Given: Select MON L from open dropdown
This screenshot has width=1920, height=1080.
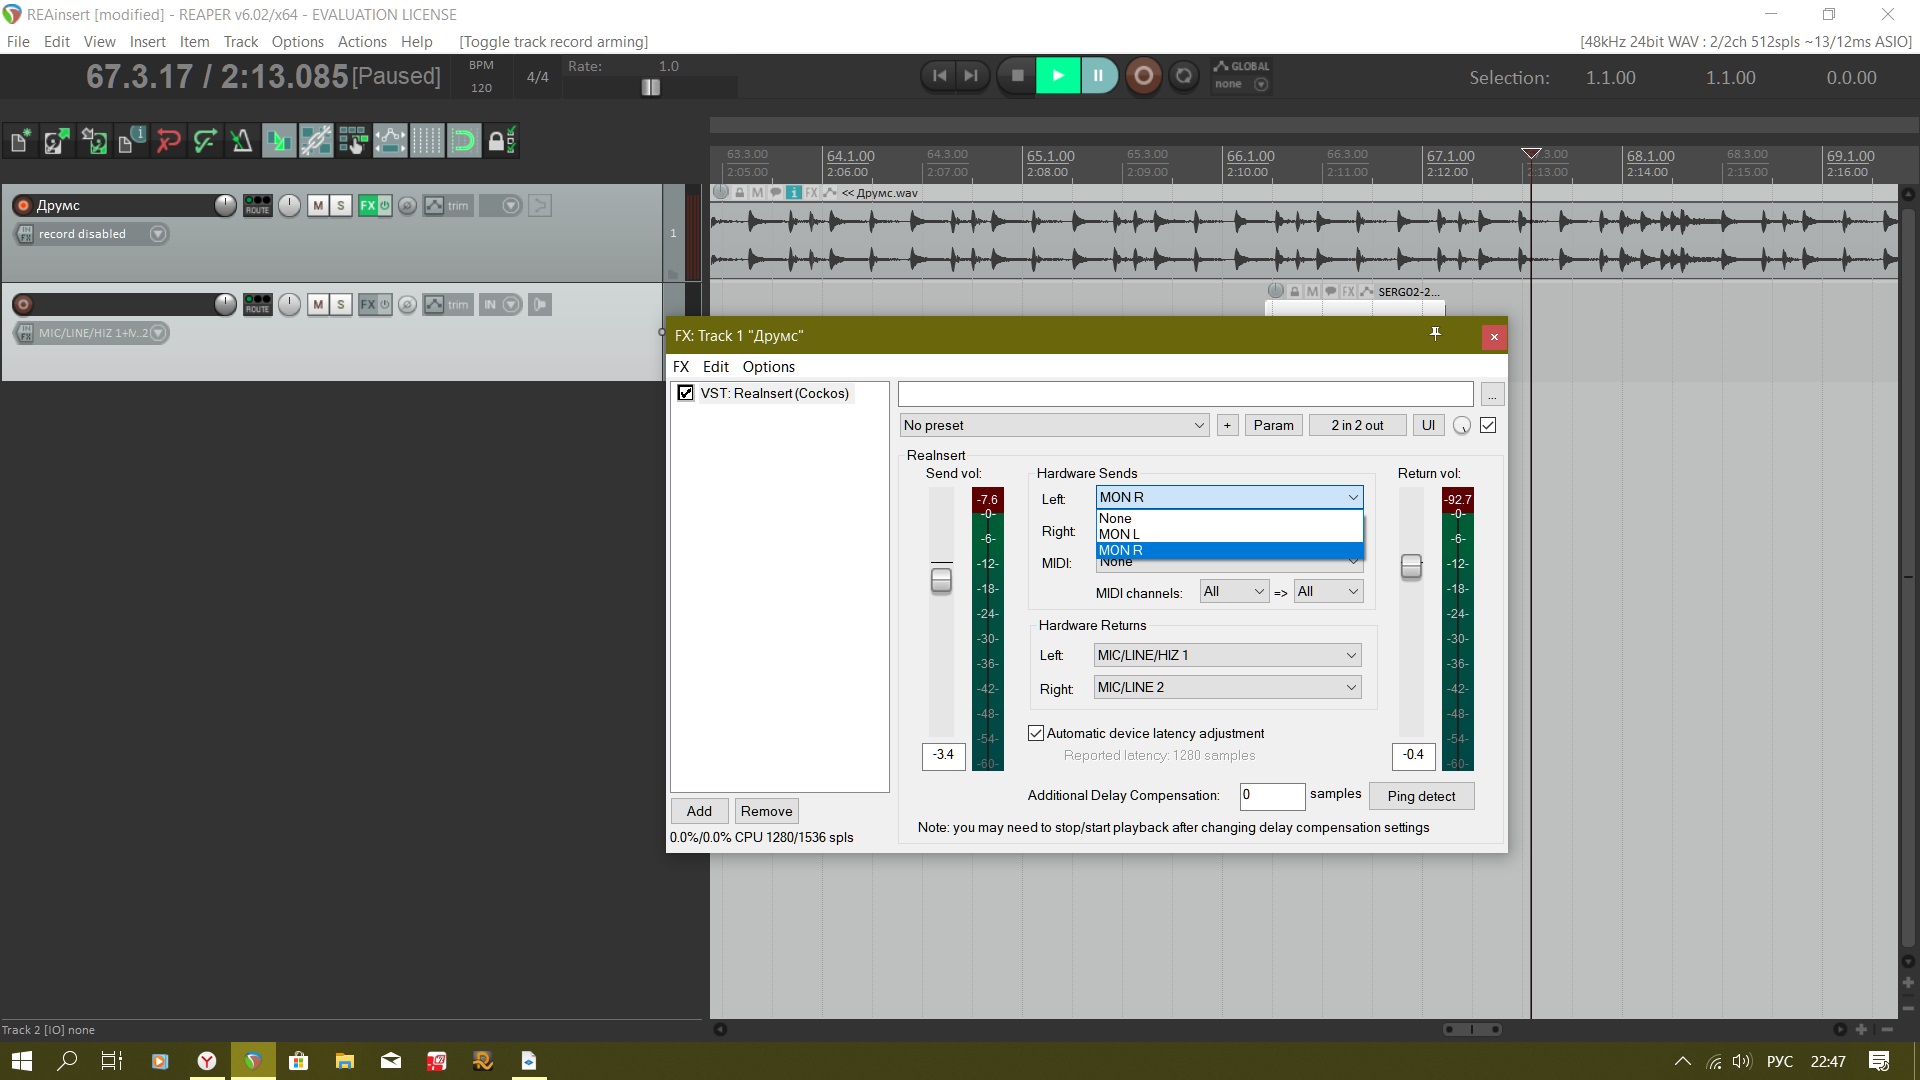Looking at the screenshot, I should [x=1119, y=534].
